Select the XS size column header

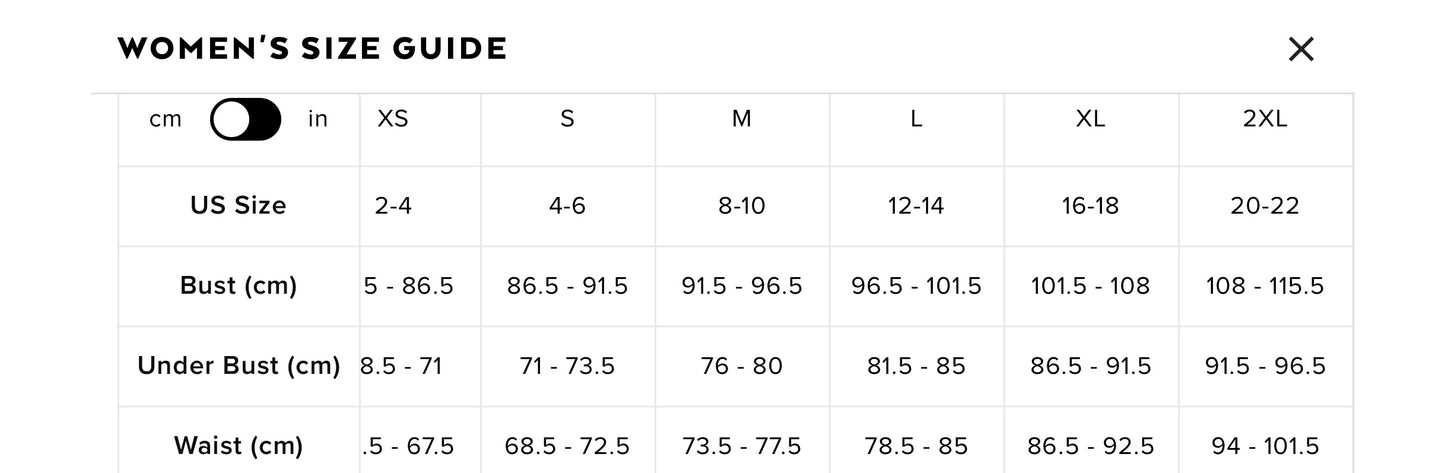click(x=393, y=119)
